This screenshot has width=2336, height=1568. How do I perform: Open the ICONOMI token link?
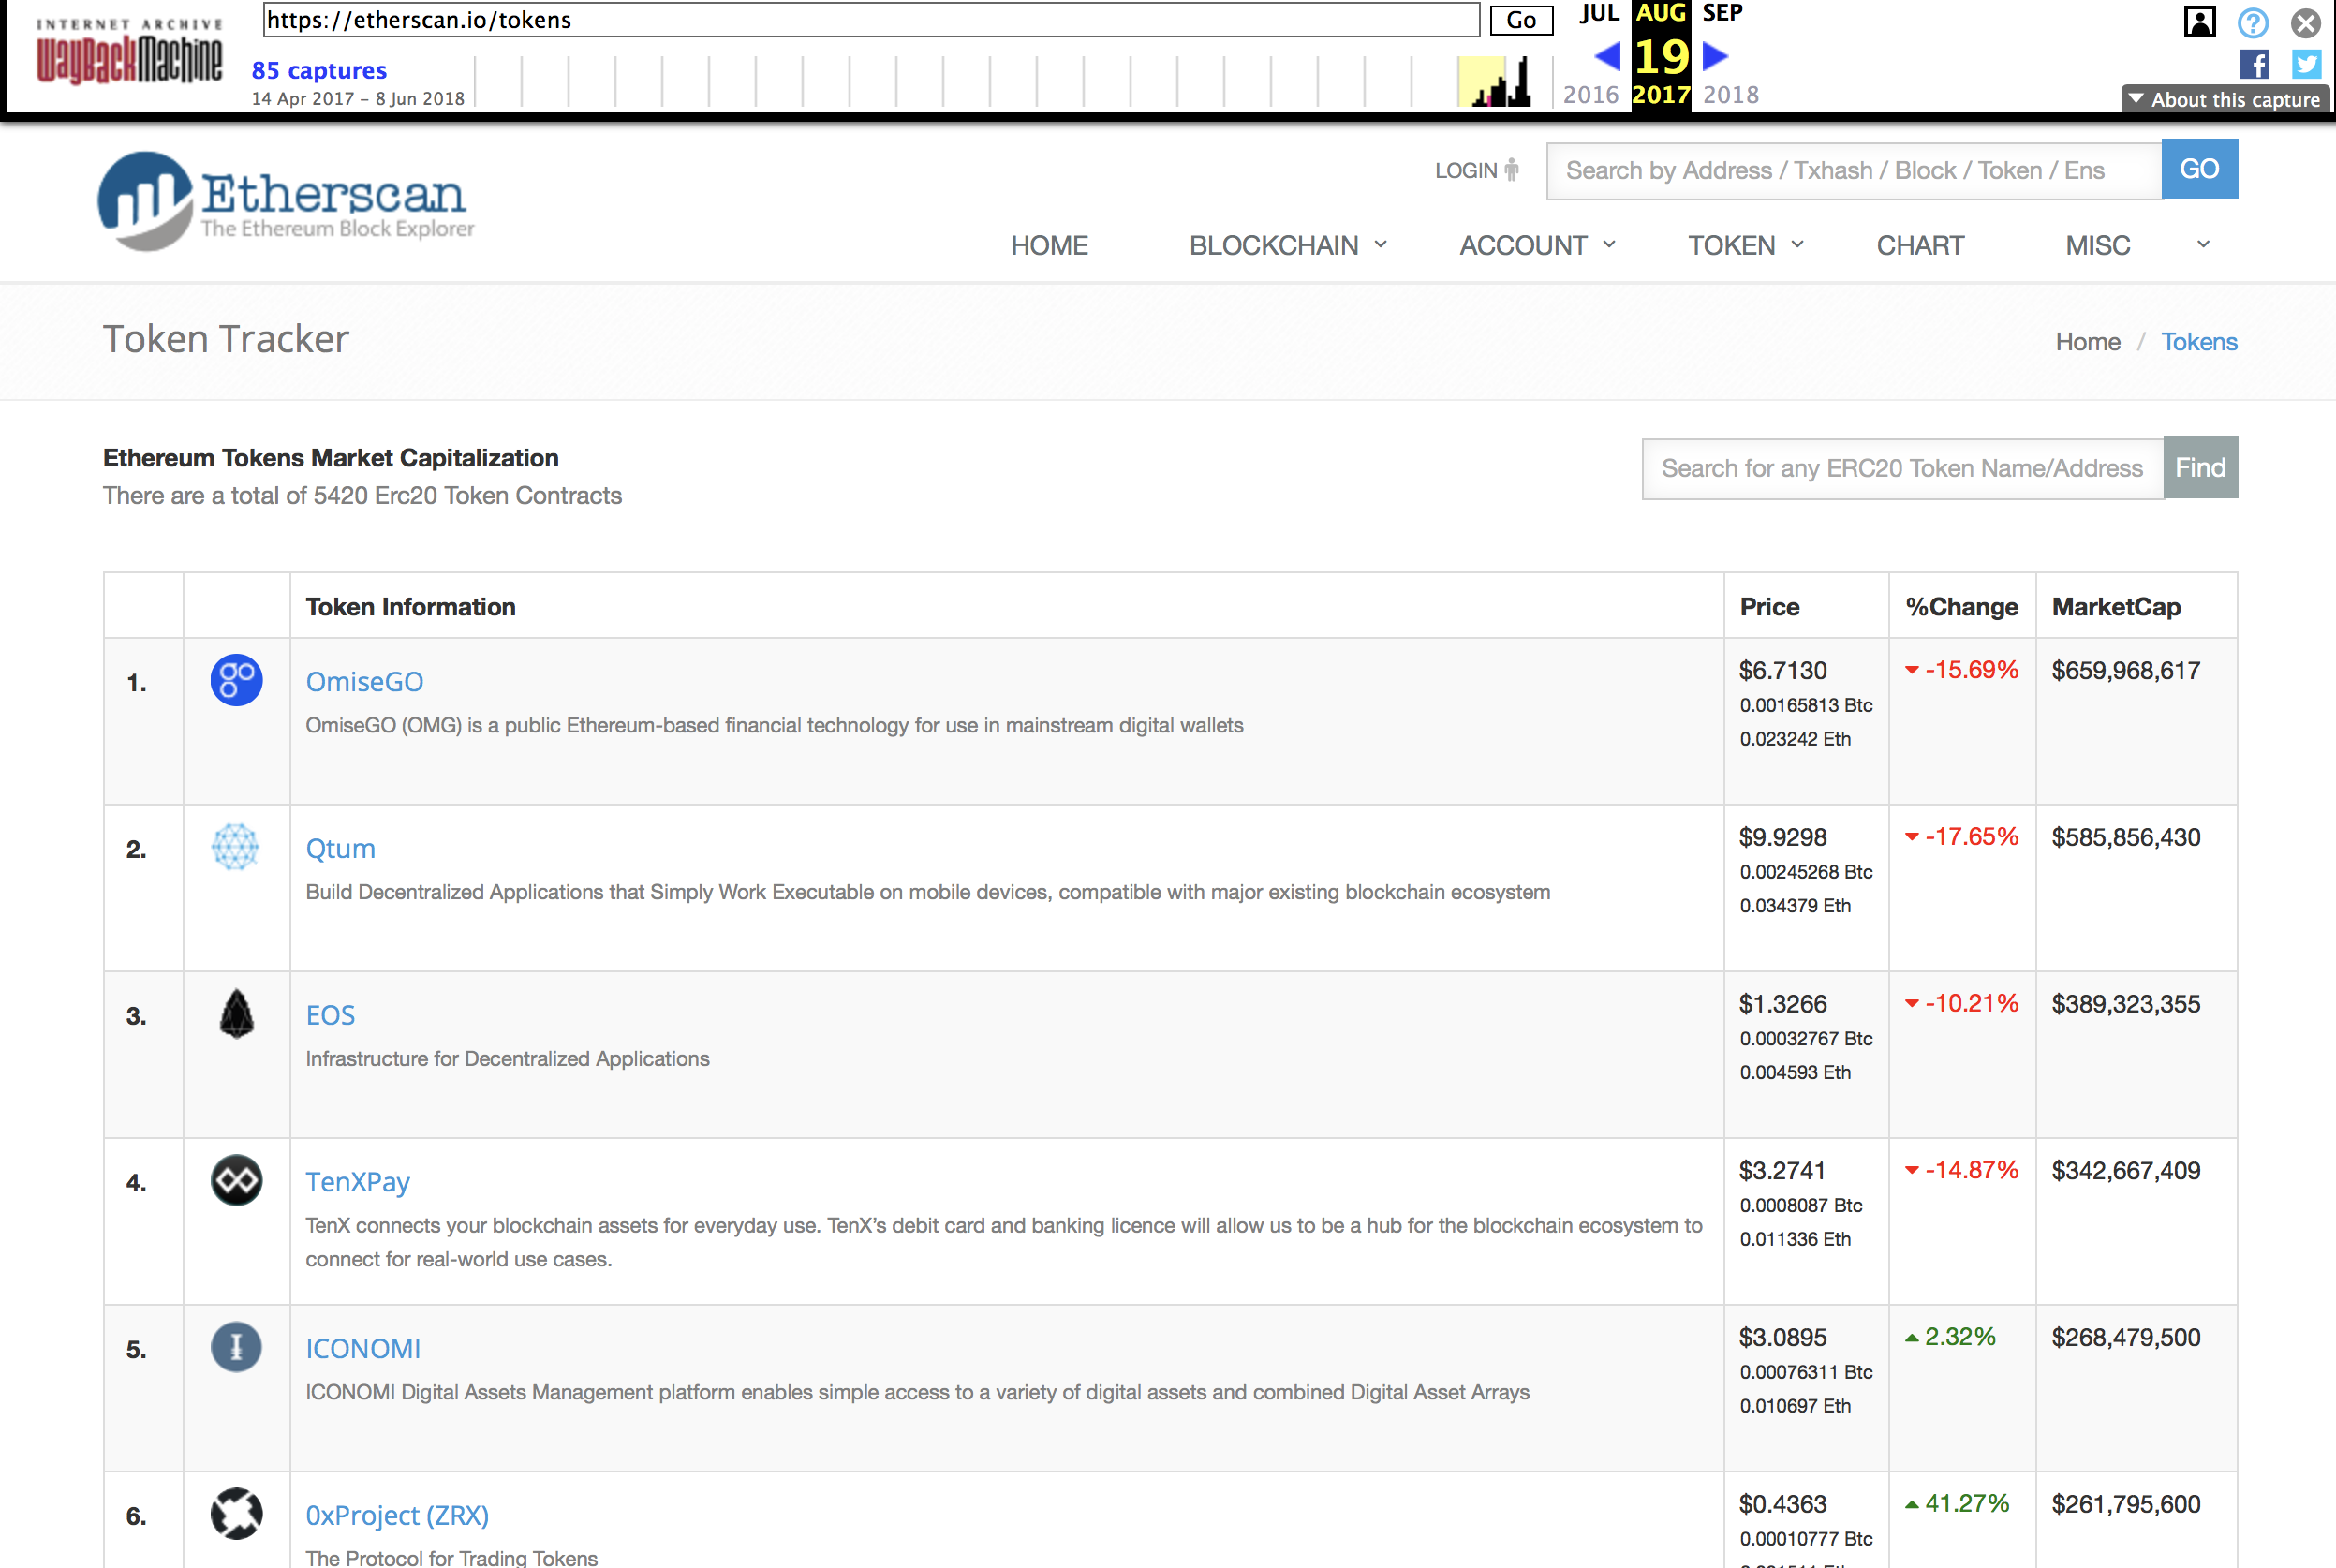[x=363, y=1349]
